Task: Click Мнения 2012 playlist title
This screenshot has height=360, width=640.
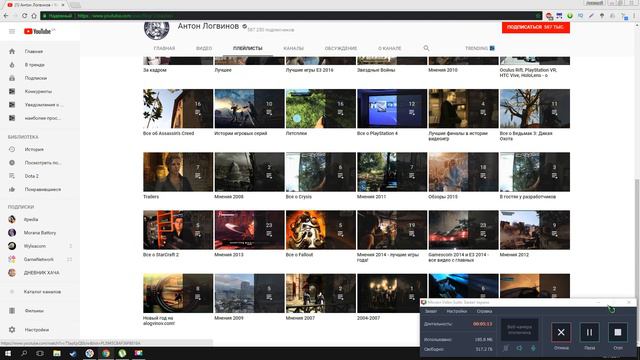Action: tap(514, 255)
